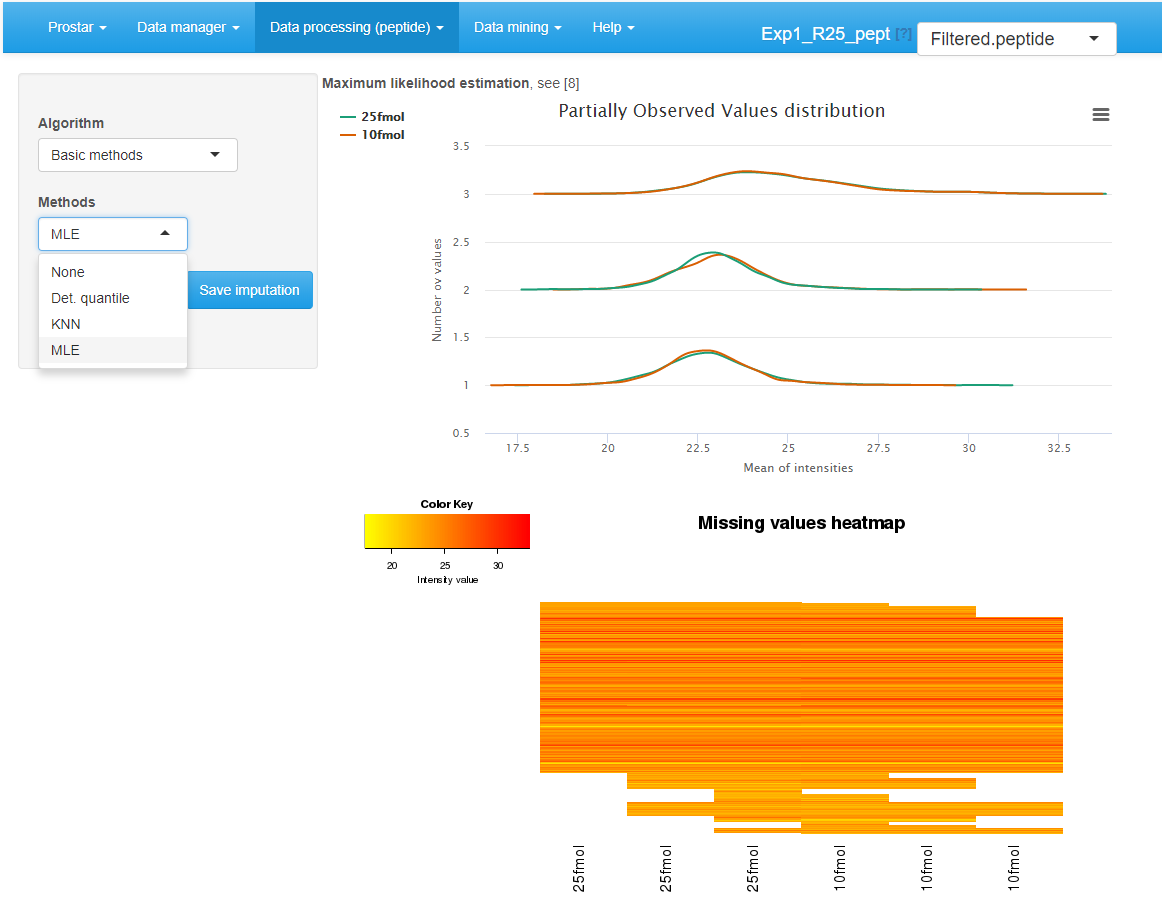The image size is (1162, 906).
Task: Select the KNN imputation method
Action: click(63, 324)
